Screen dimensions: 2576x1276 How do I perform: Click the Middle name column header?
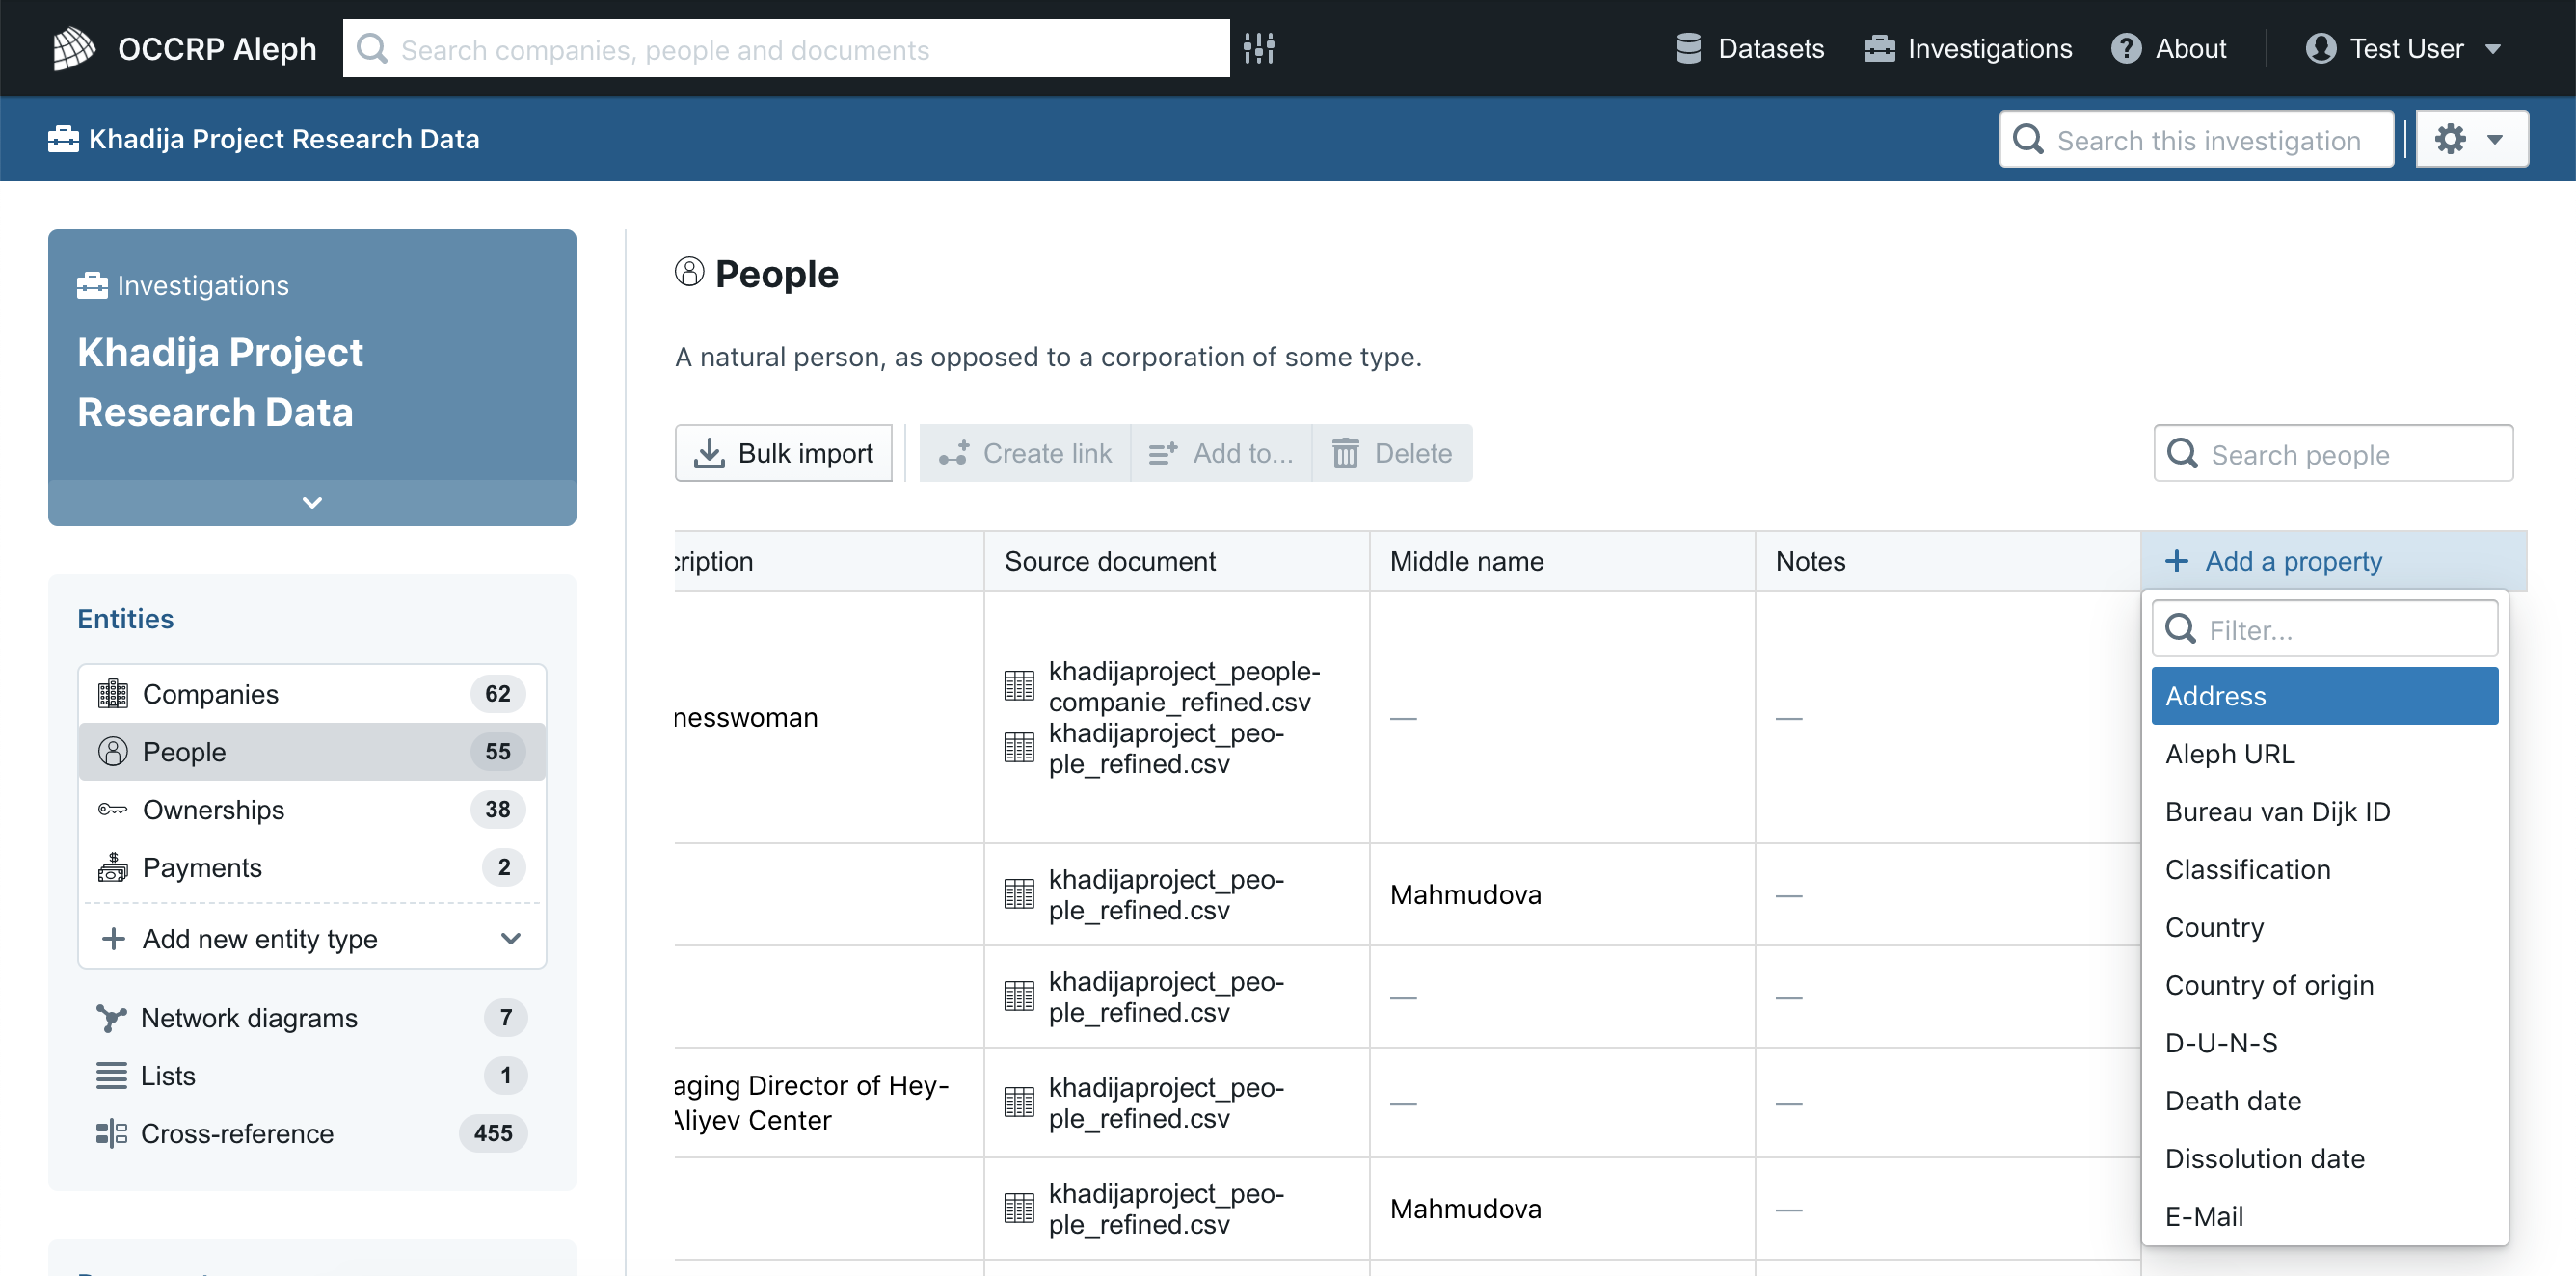(x=1562, y=560)
